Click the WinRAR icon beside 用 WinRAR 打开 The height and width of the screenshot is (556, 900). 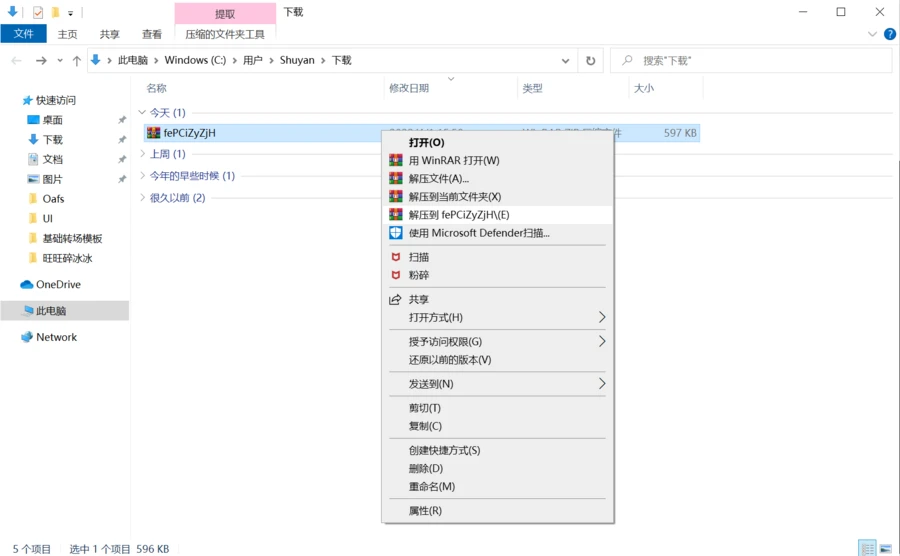click(396, 160)
